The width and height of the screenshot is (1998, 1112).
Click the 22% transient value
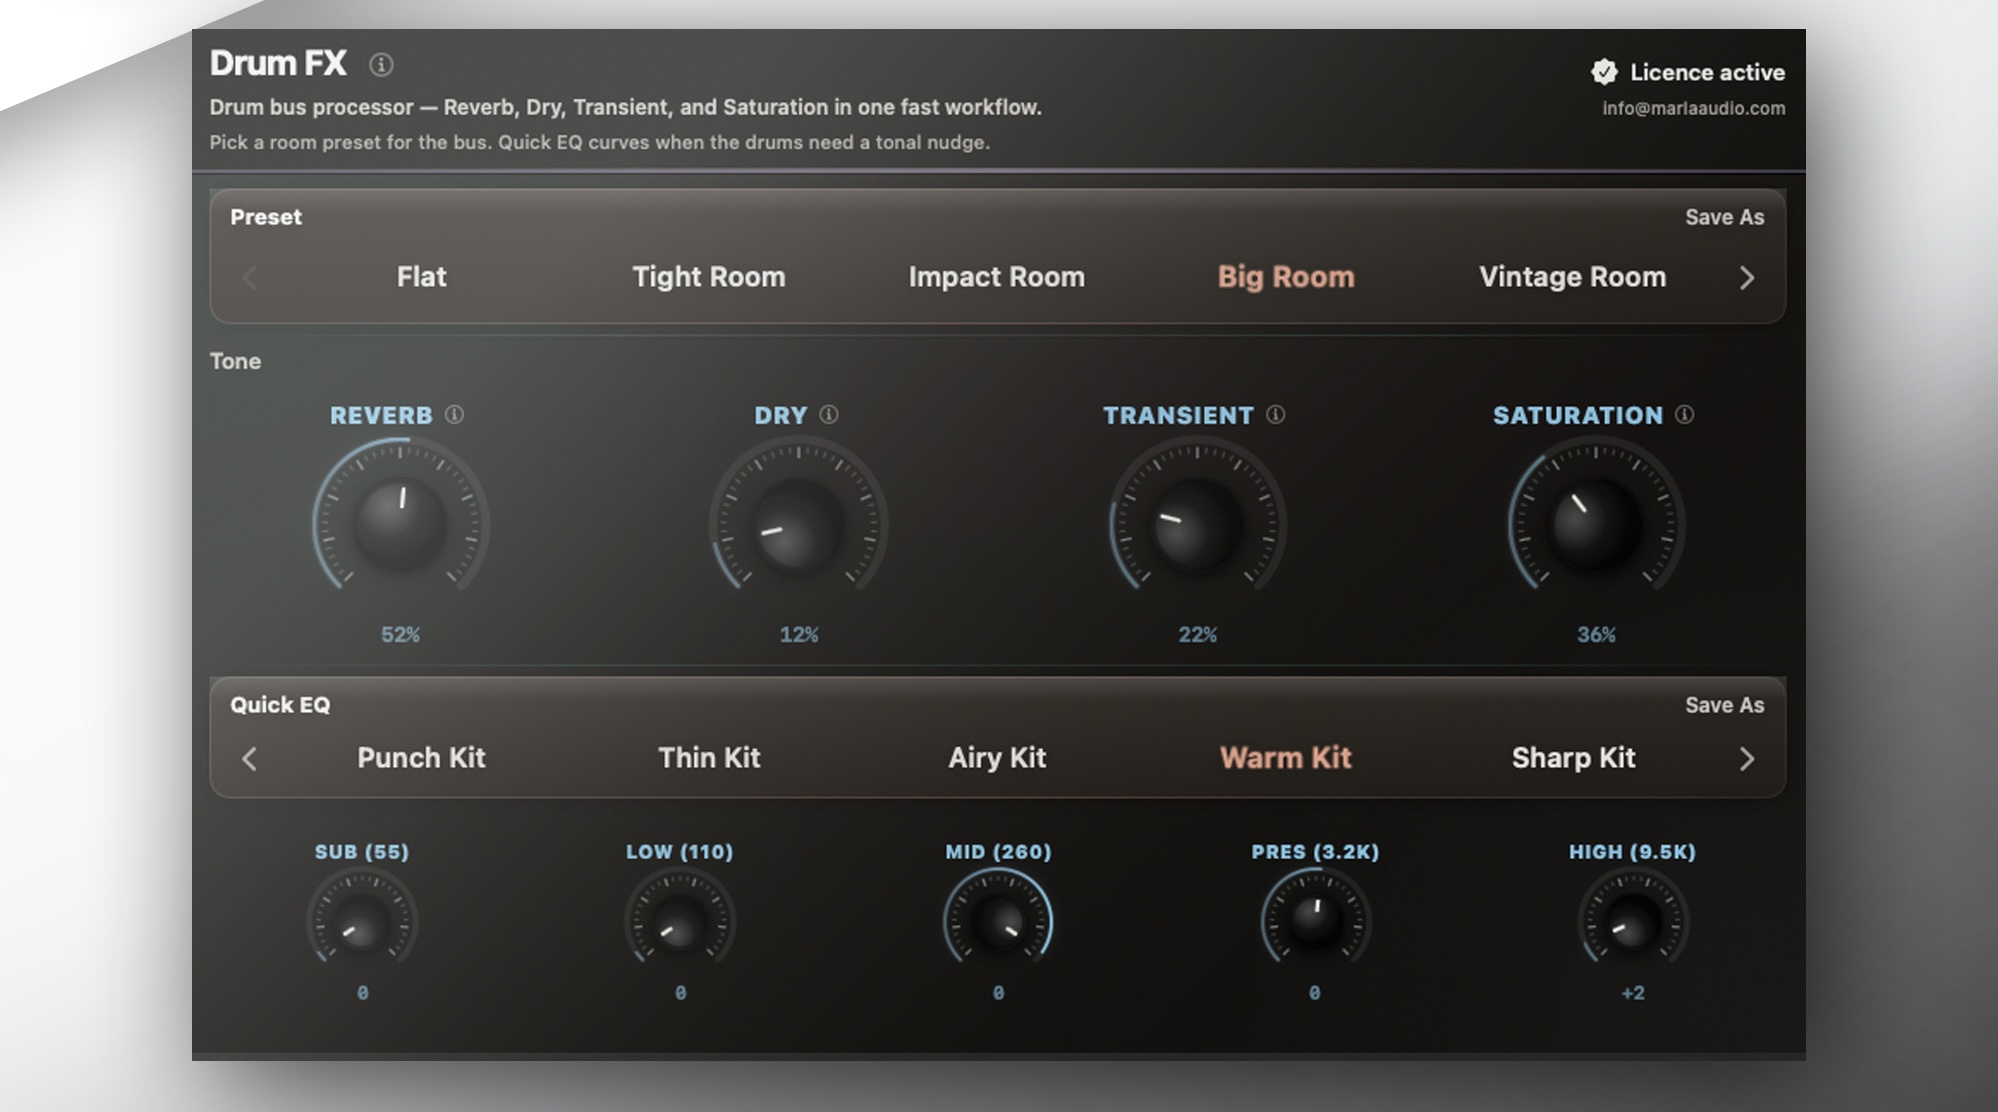(1197, 635)
